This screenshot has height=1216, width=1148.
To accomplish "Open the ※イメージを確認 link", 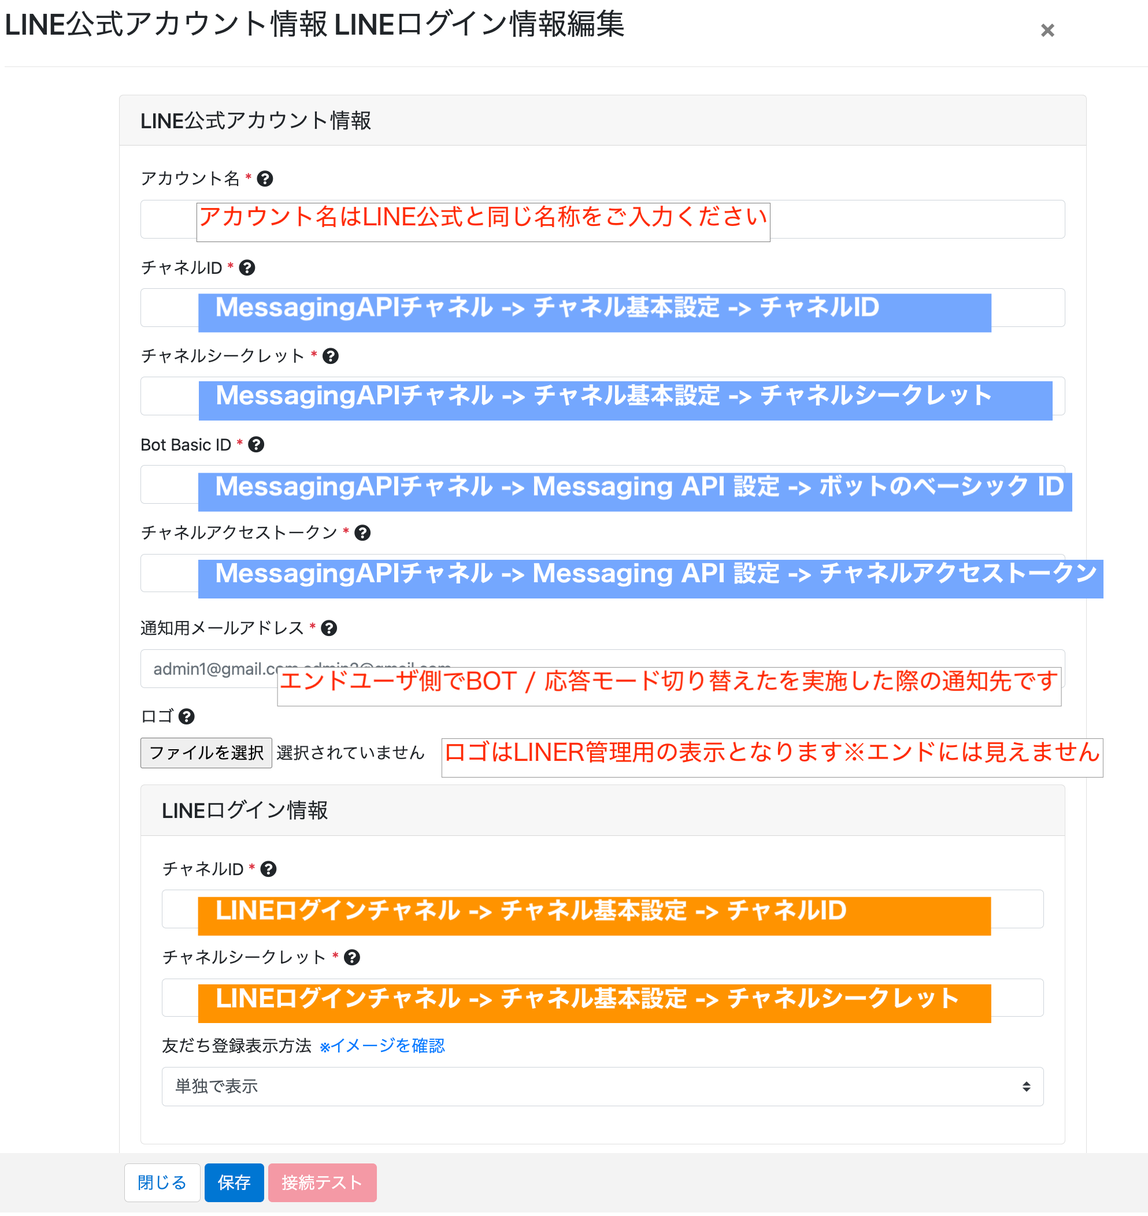I will pos(382,1046).
